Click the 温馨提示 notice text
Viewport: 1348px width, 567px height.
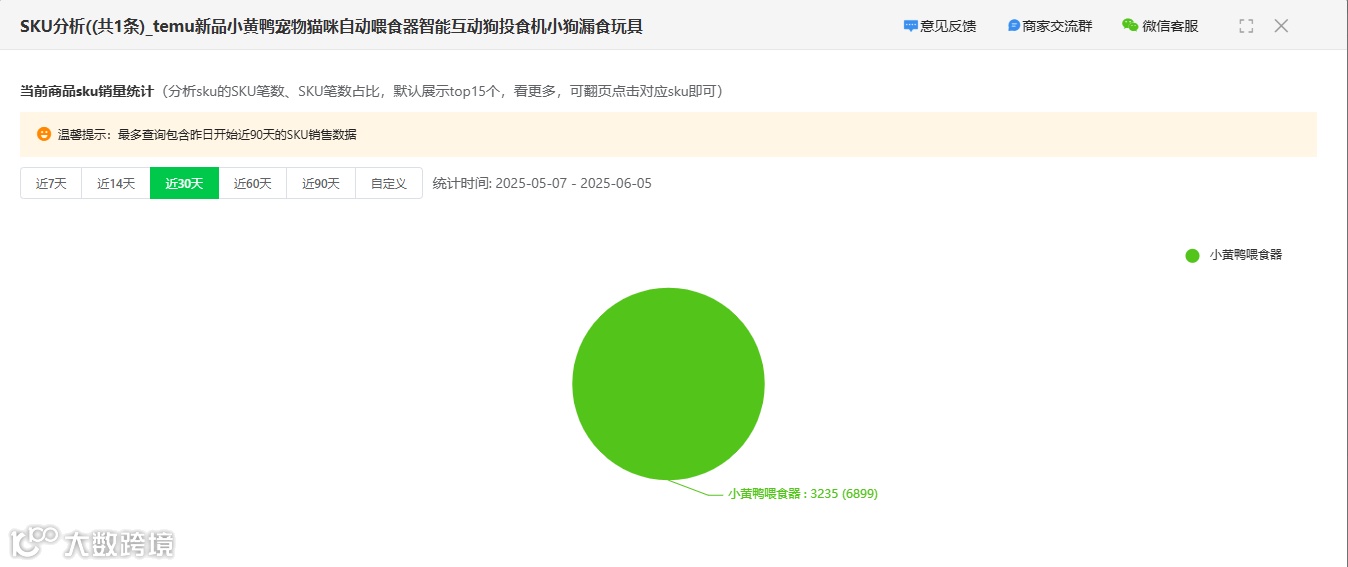coord(207,134)
